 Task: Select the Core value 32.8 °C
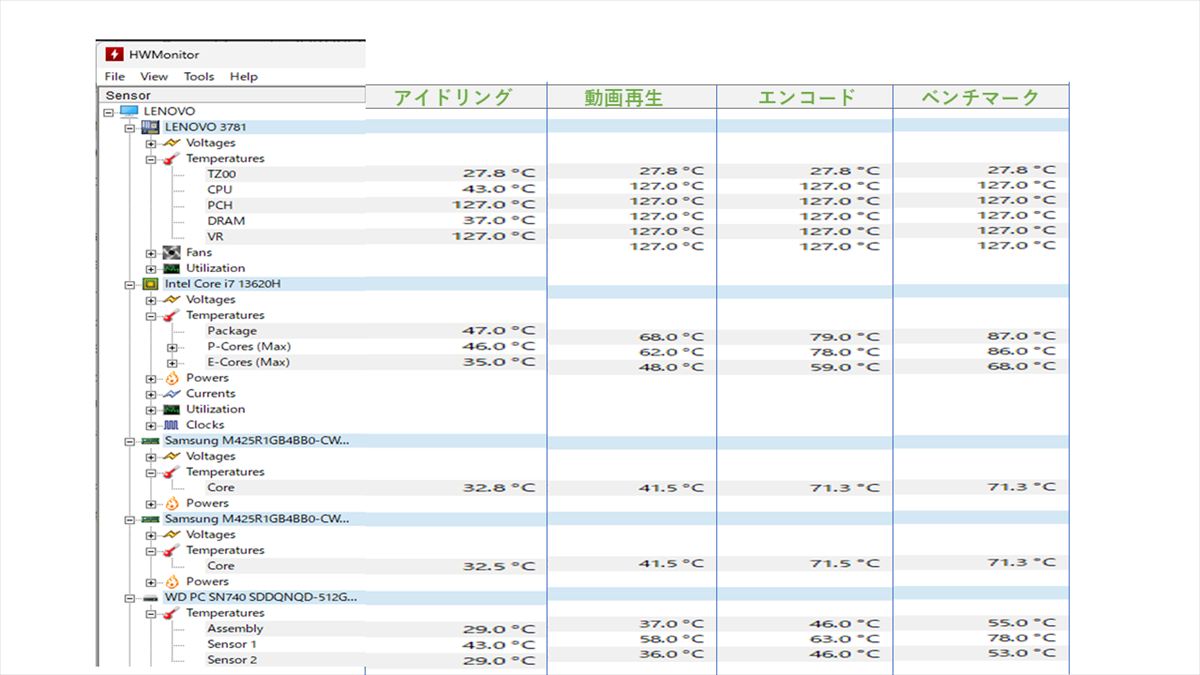[x=498, y=488]
